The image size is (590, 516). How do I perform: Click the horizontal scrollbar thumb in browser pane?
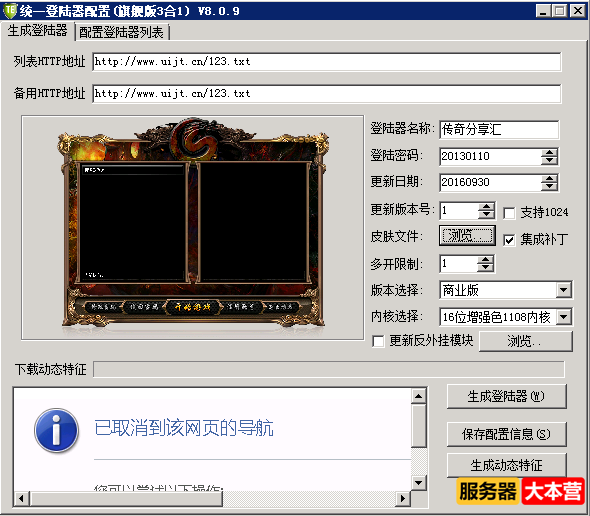click(126, 498)
